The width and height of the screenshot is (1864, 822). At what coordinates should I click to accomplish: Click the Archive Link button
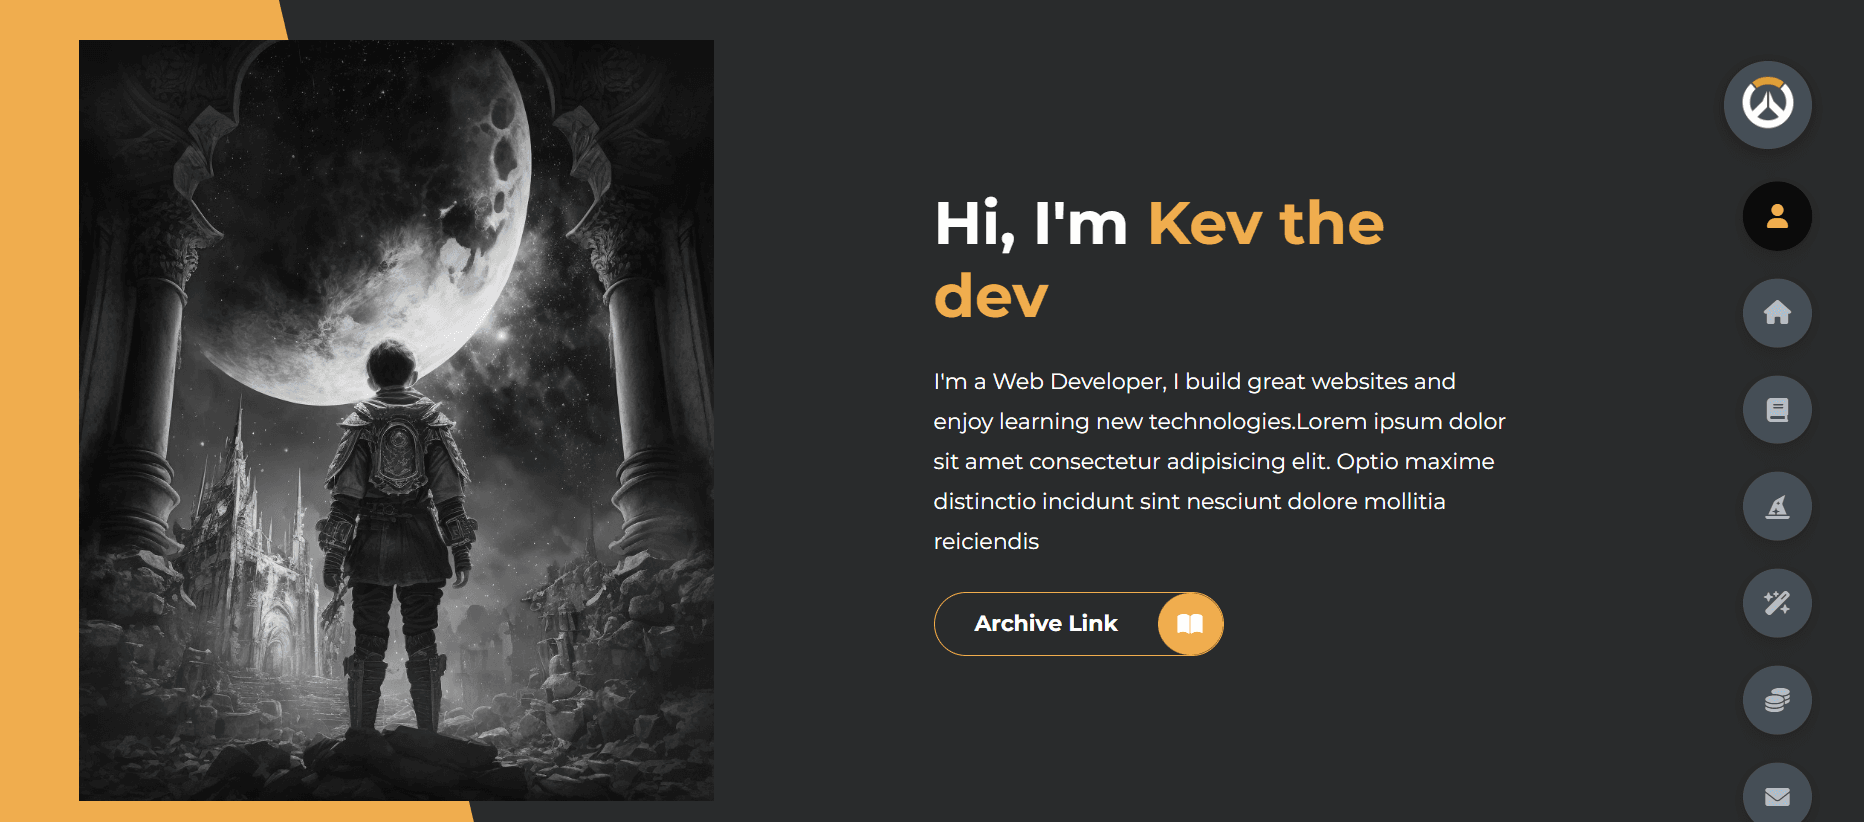click(x=1078, y=624)
